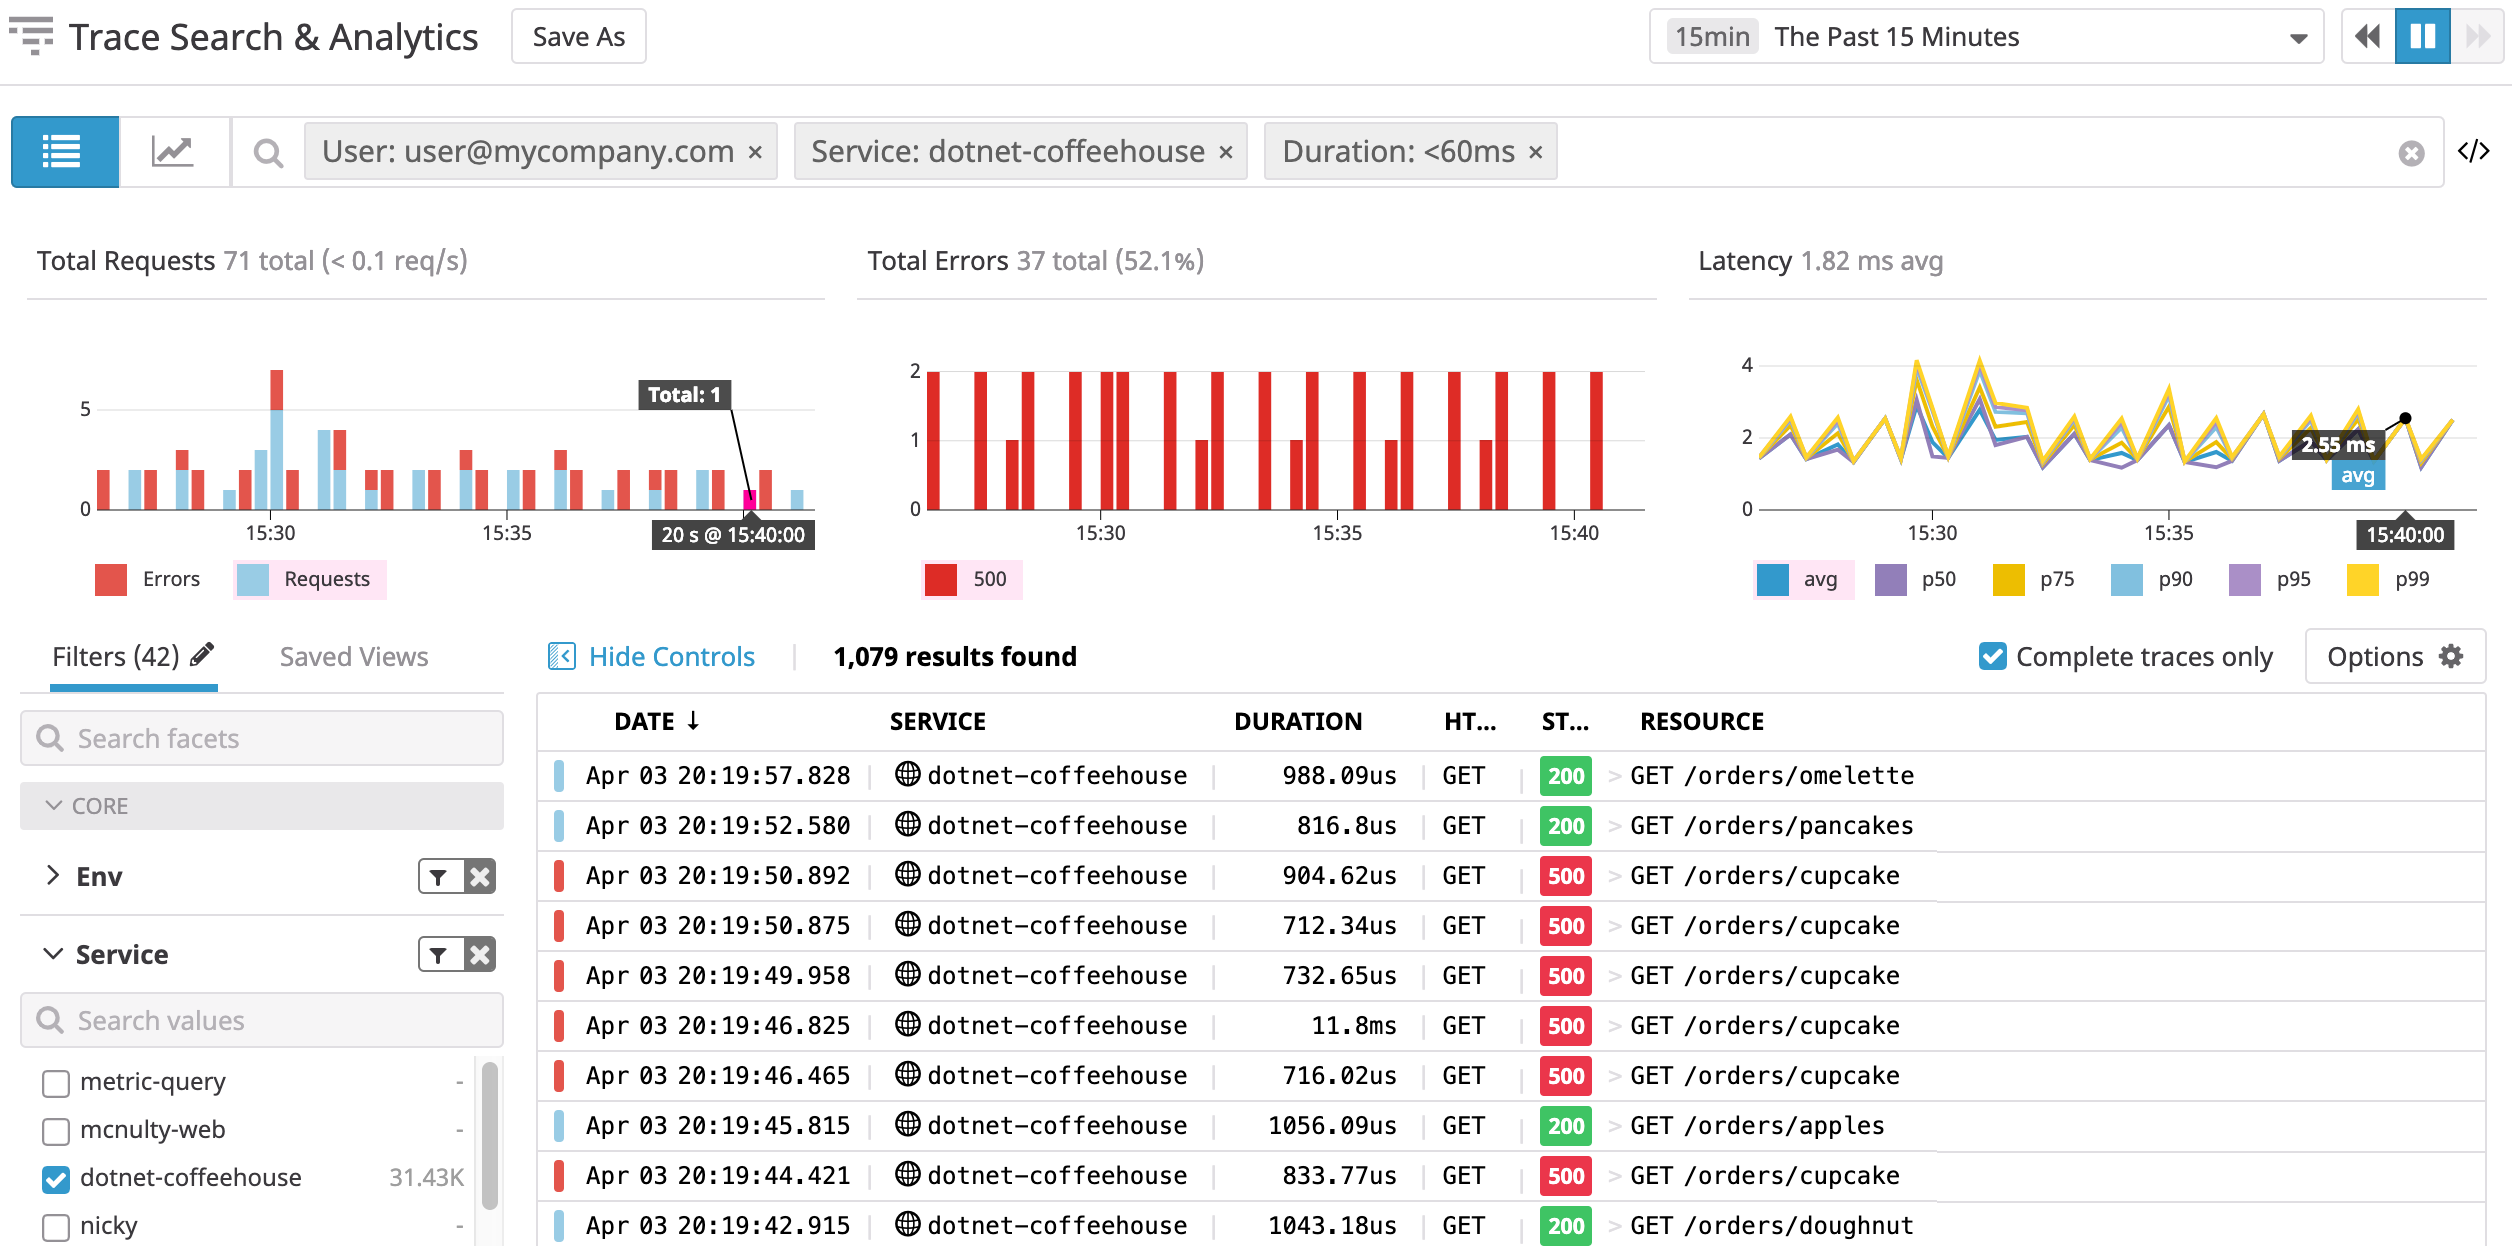The width and height of the screenshot is (2512, 1246).
Task: Switch to the Saved Views tab
Action: click(353, 656)
